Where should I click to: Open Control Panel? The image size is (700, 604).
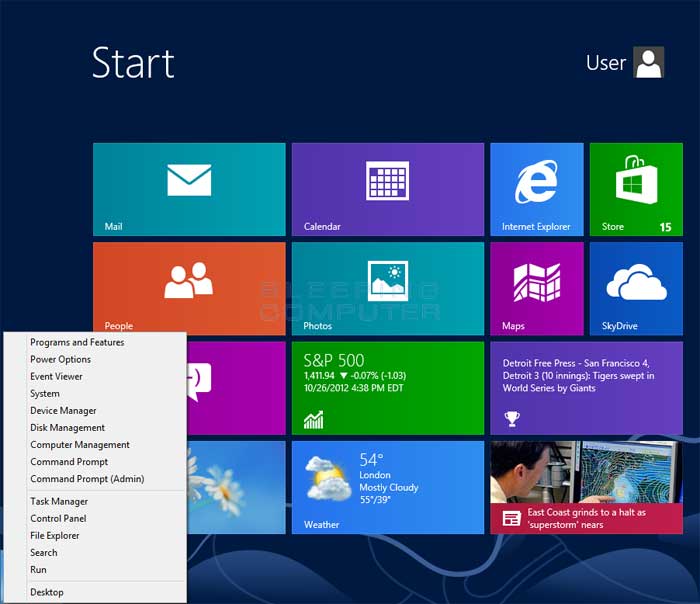(58, 518)
